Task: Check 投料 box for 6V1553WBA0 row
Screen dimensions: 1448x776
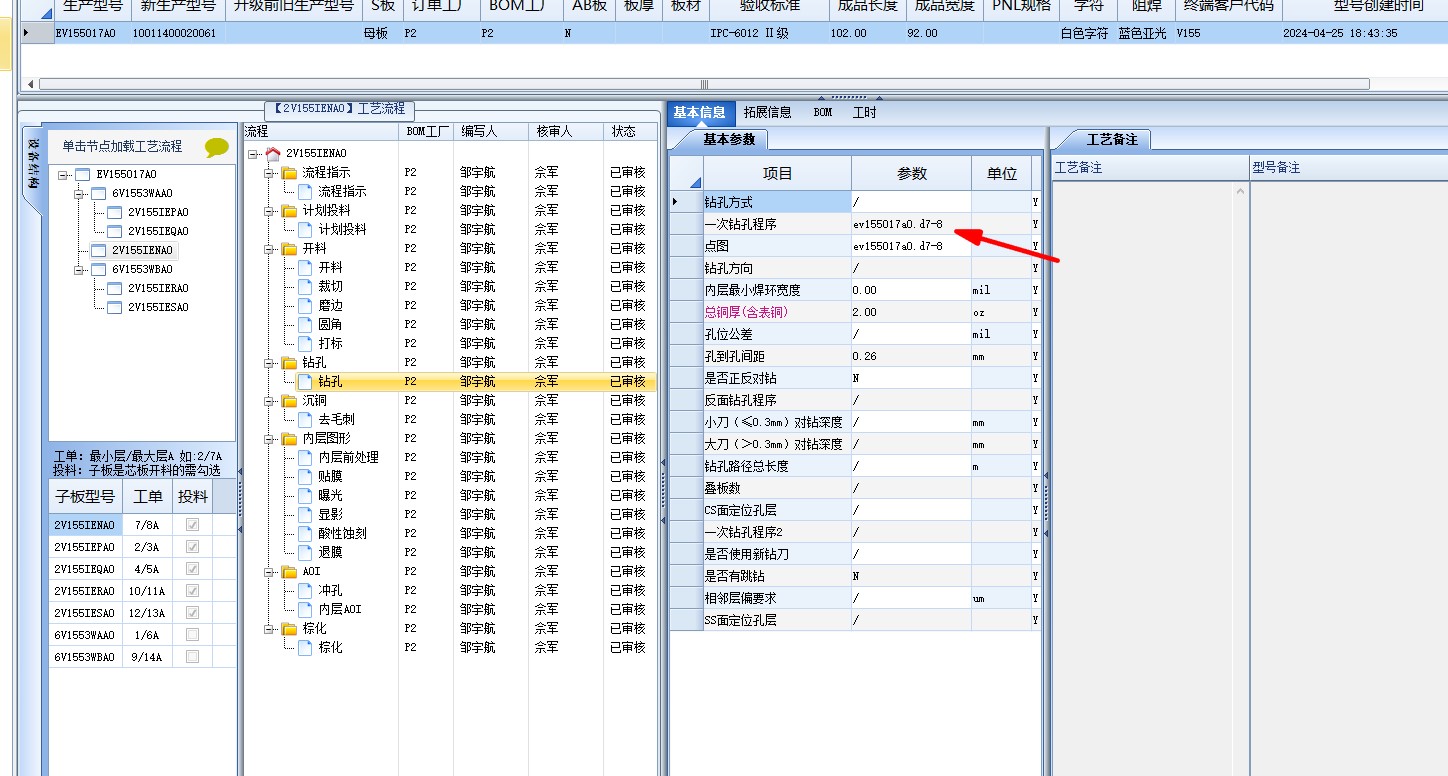Action: pyautogui.click(x=192, y=657)
